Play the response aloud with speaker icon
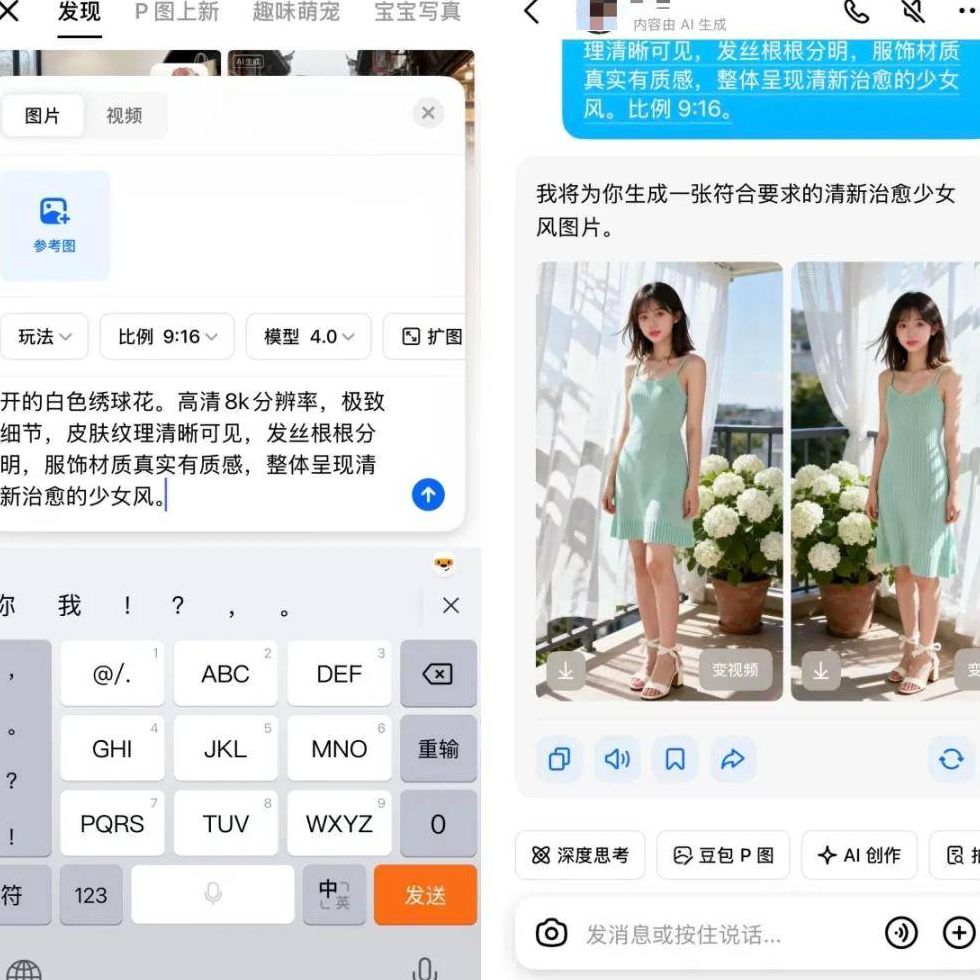 (617, 759)
